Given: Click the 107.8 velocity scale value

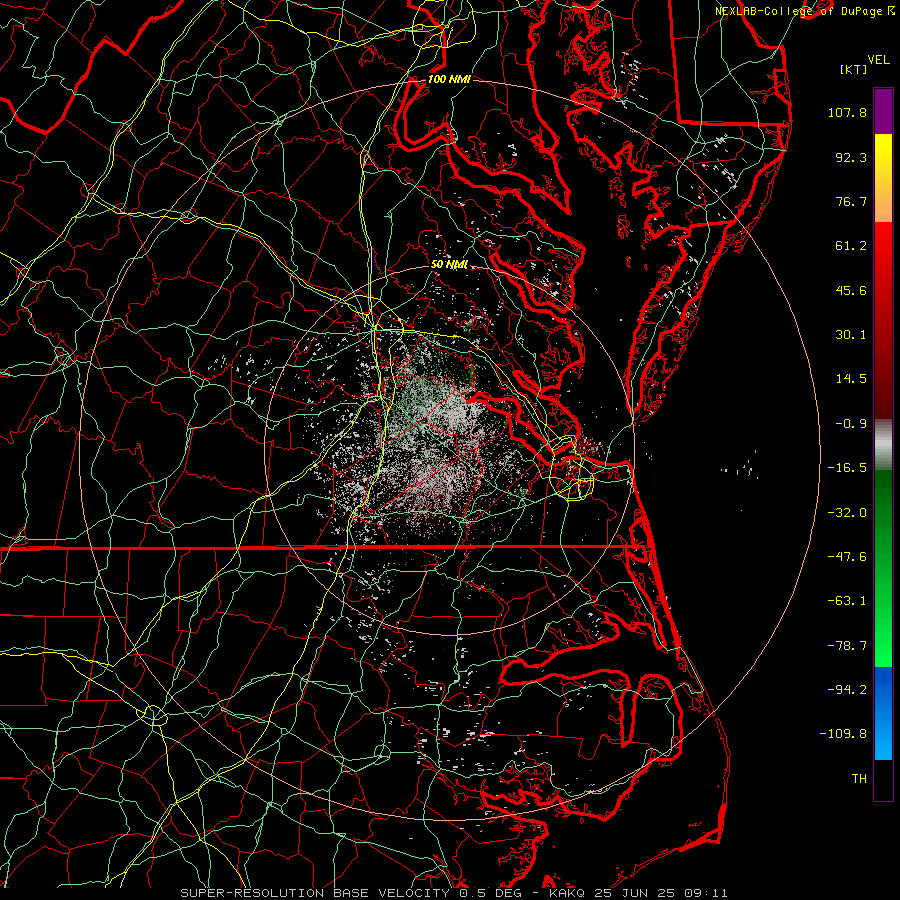Looking at the screenshot, I should coord(847,112).
